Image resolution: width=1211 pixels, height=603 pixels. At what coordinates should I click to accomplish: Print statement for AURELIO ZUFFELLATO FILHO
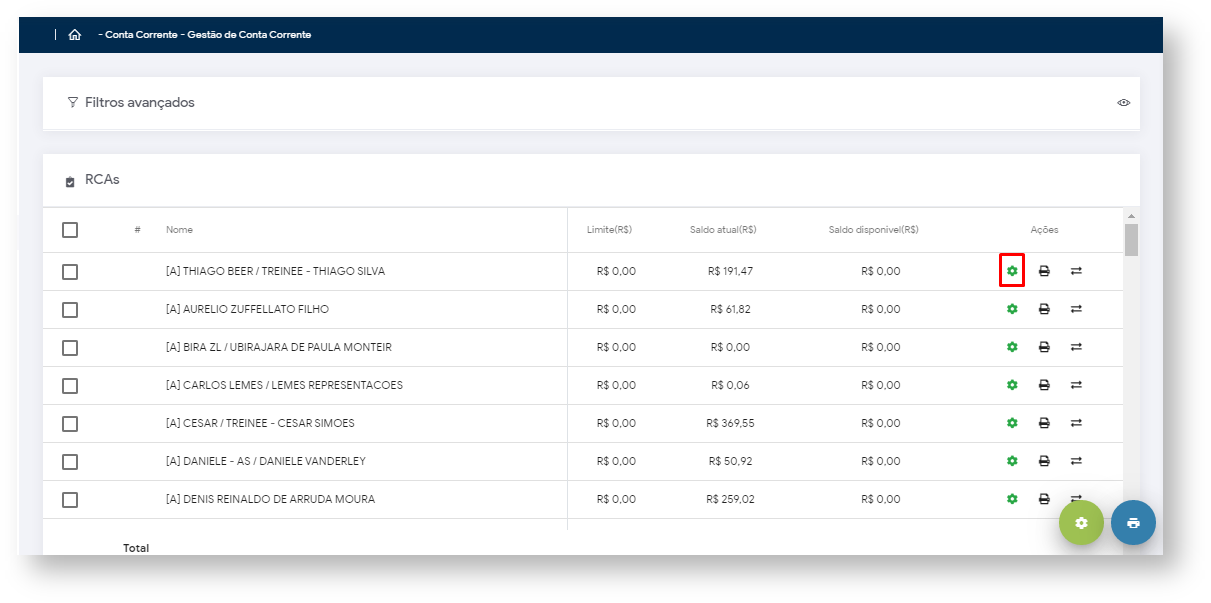coord(1044,309)
